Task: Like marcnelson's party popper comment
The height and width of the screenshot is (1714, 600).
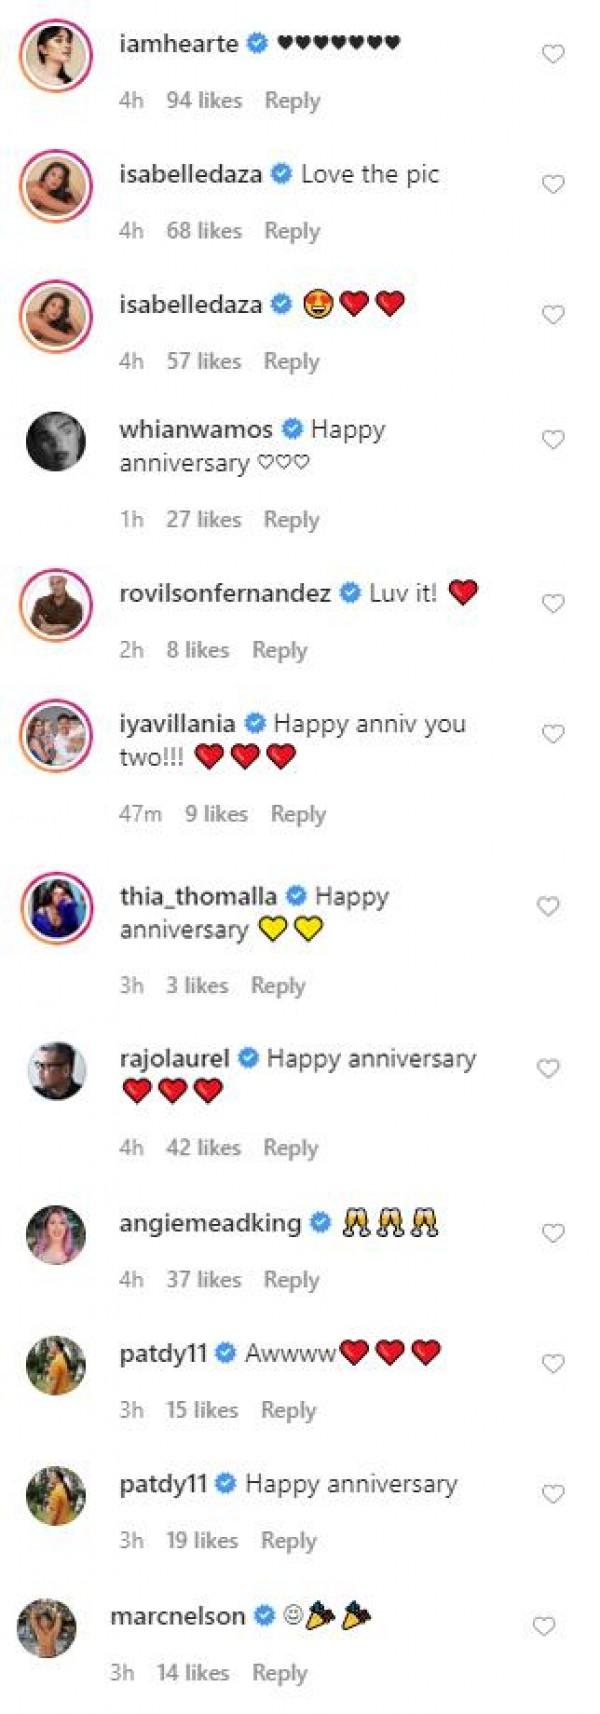Action: (544, 1627)
